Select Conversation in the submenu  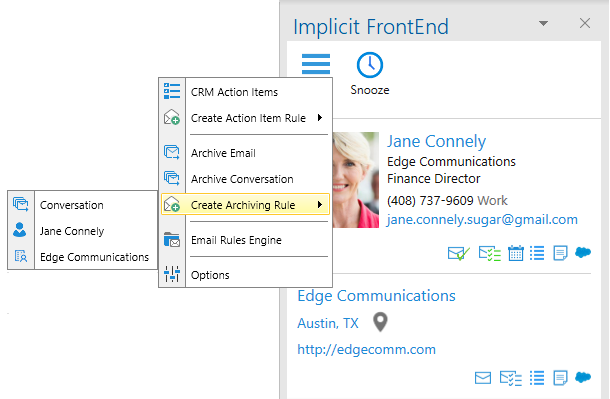click(x=72, y=205)
